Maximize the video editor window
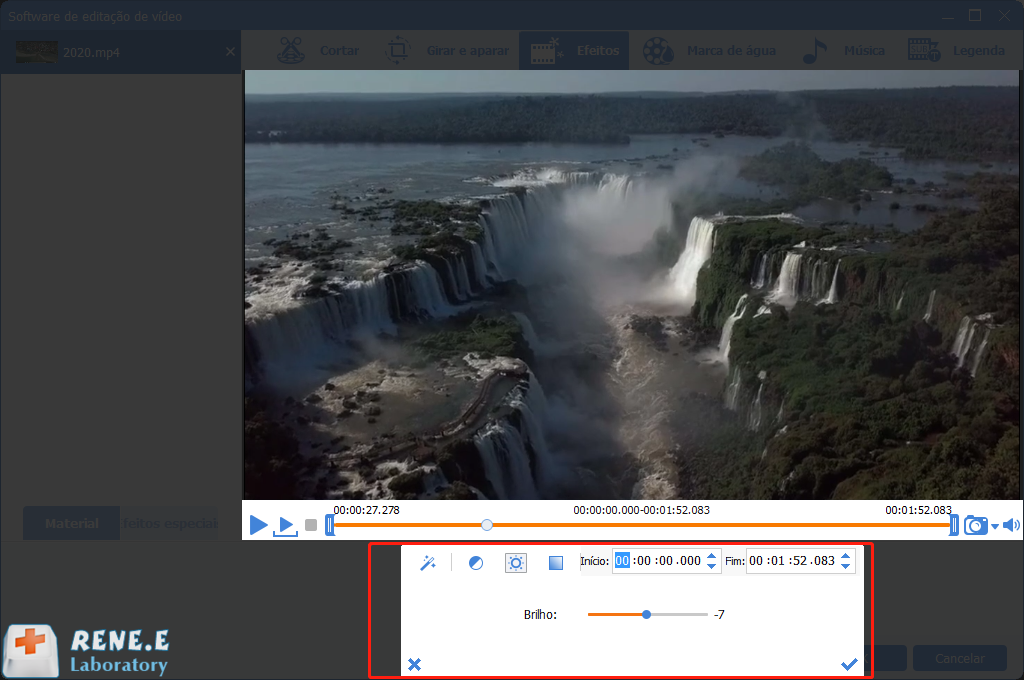1024x680 pixels. pyautogui.click(x=975, y=15)
